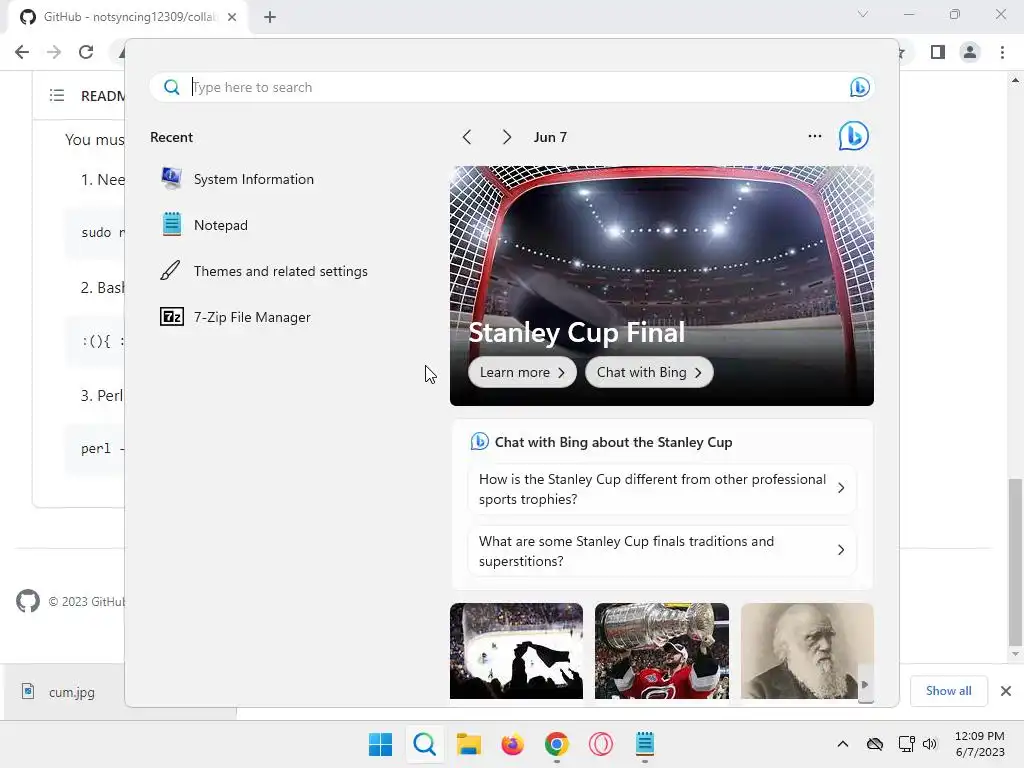
Task: Click the Chat with Bing button
Action: point(648,372)
